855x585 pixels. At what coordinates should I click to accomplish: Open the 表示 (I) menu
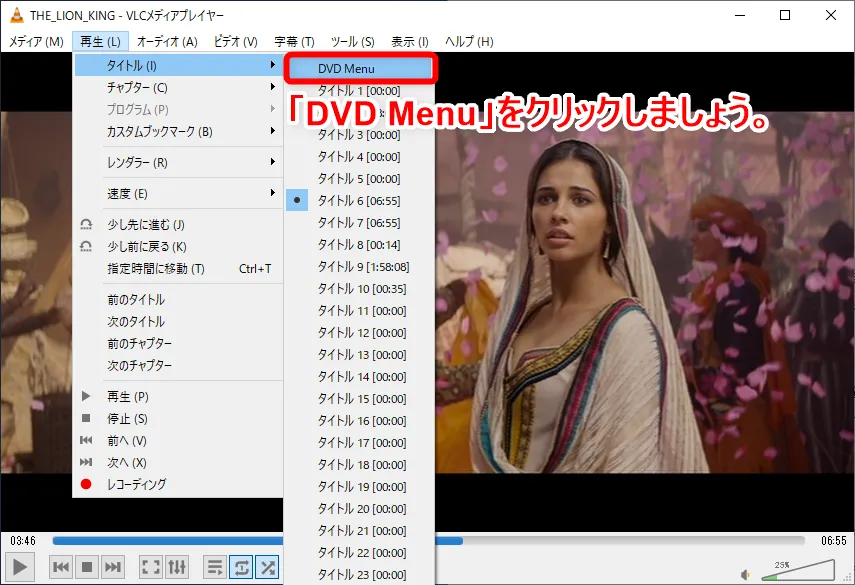[x=410, y=41]
